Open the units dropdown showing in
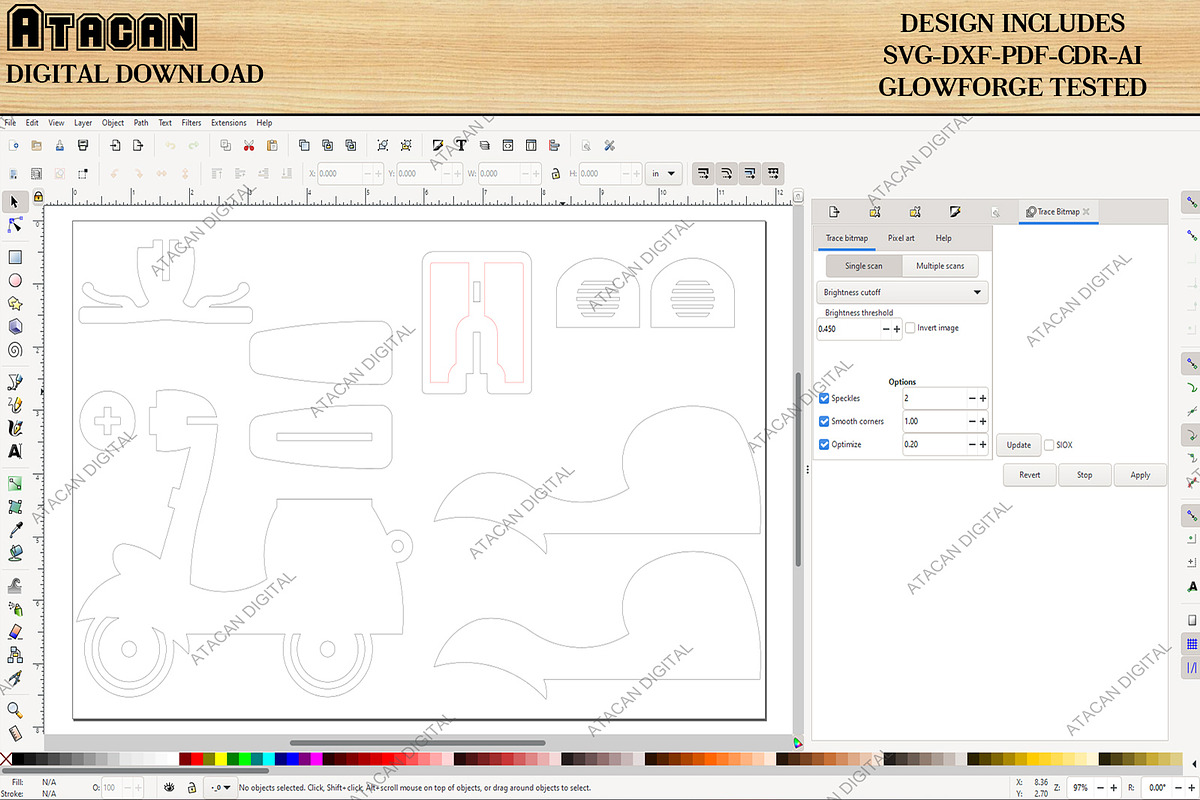Viewport: 1200px width, 800px height. 664,173
